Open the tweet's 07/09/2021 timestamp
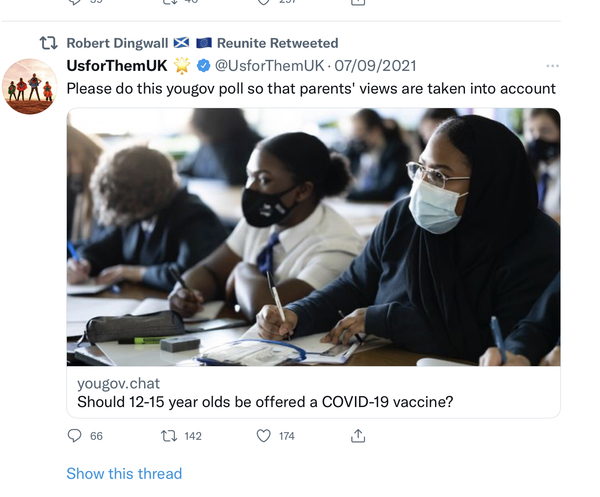Image resolution: width=600 pixels, height=497 pixels. click(374, 66)
